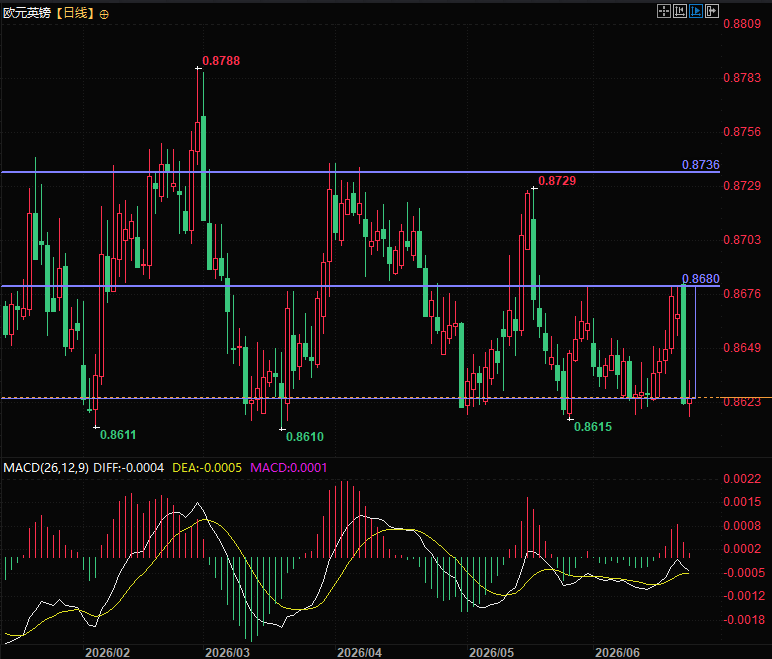Screen dimensions: 772x659
Task: Click the 0.8649 price axis label
Action: (742, 348)
